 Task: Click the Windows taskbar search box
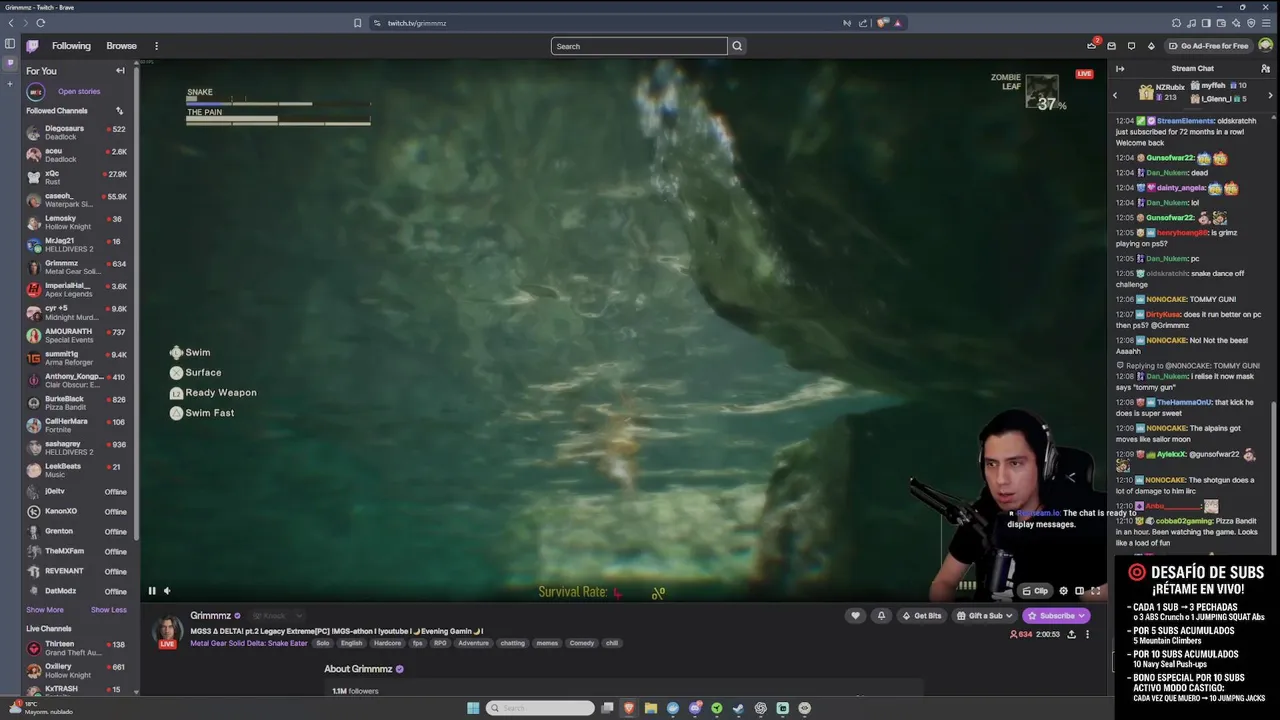click(540, 708)
